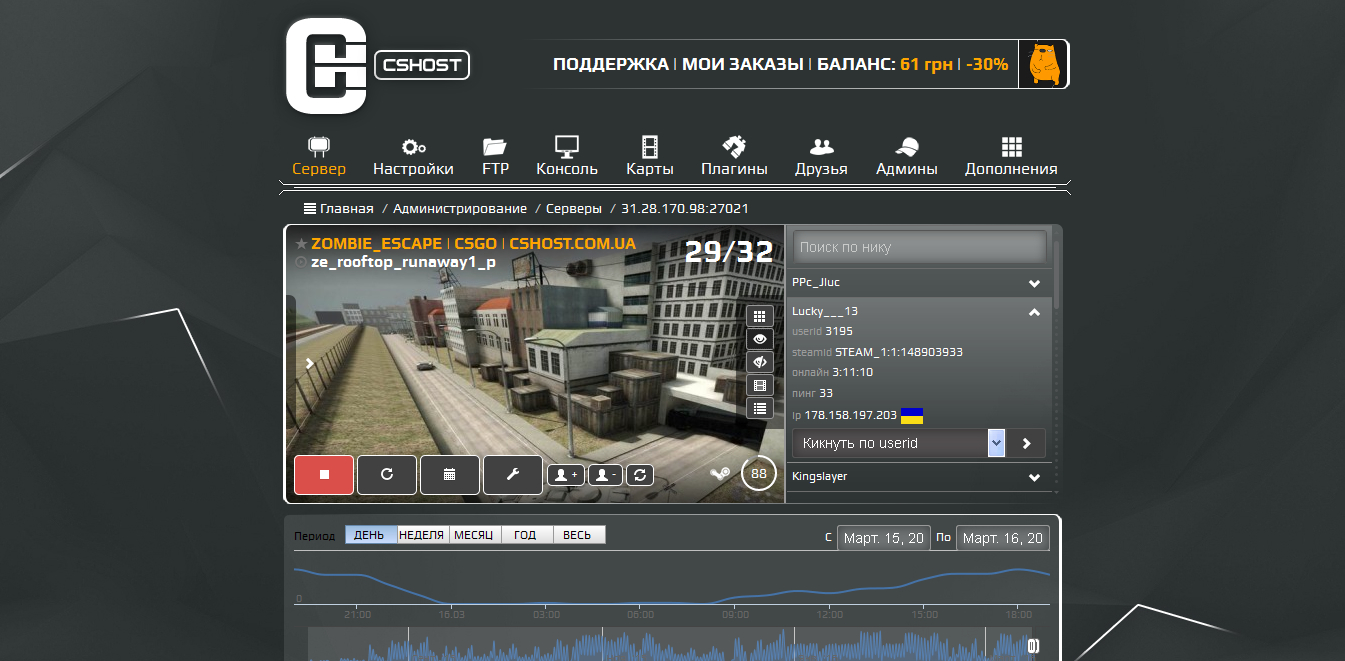The width and height of the screenshot is (1345, 661).
Task: Switch to the FTP tab
Action: point(495,157)
